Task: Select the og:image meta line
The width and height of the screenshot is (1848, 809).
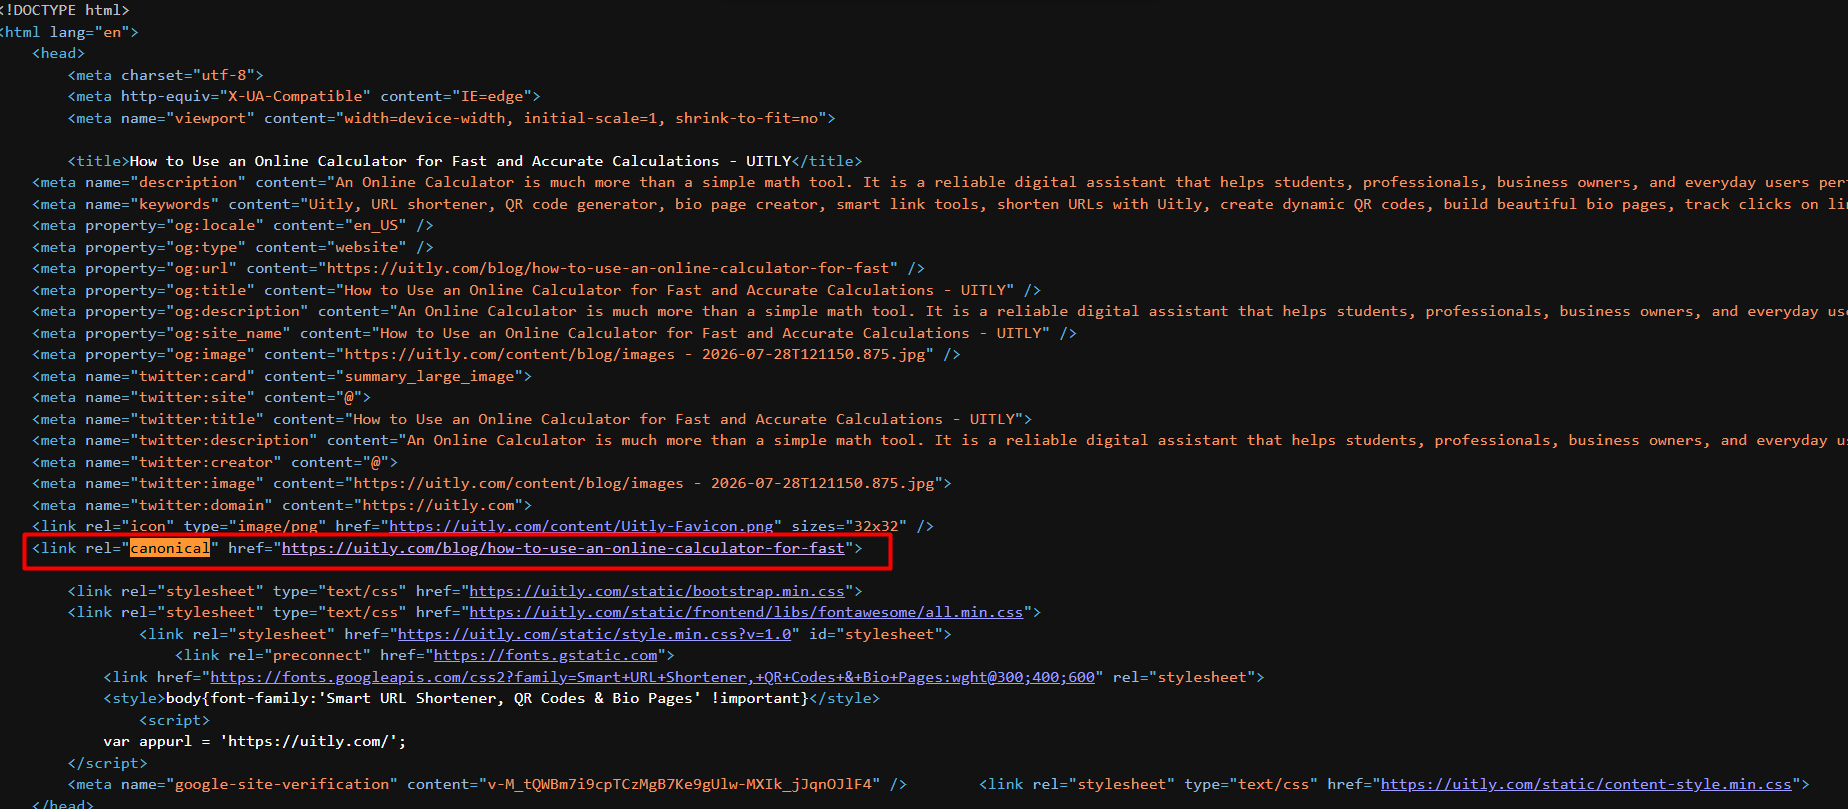Action: coord(496,354)
